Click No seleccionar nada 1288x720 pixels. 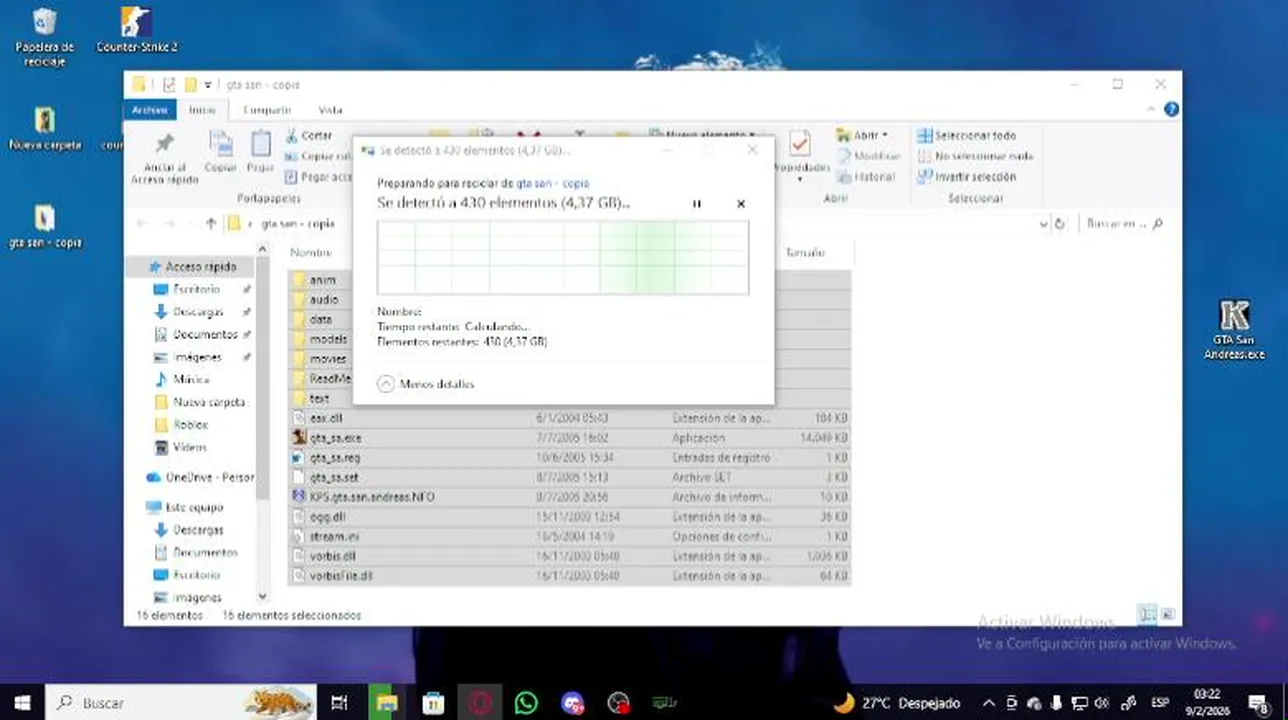[x=975, y=156]
